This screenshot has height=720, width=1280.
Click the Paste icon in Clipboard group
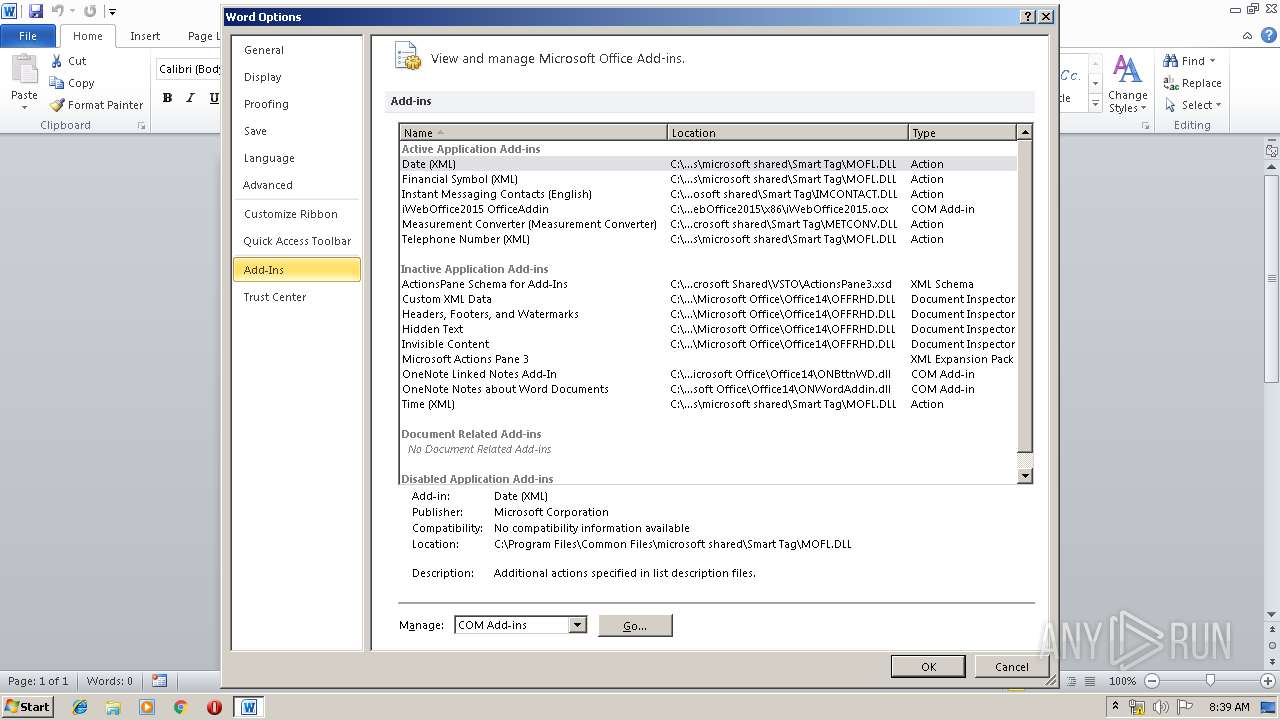click(24, 72)
